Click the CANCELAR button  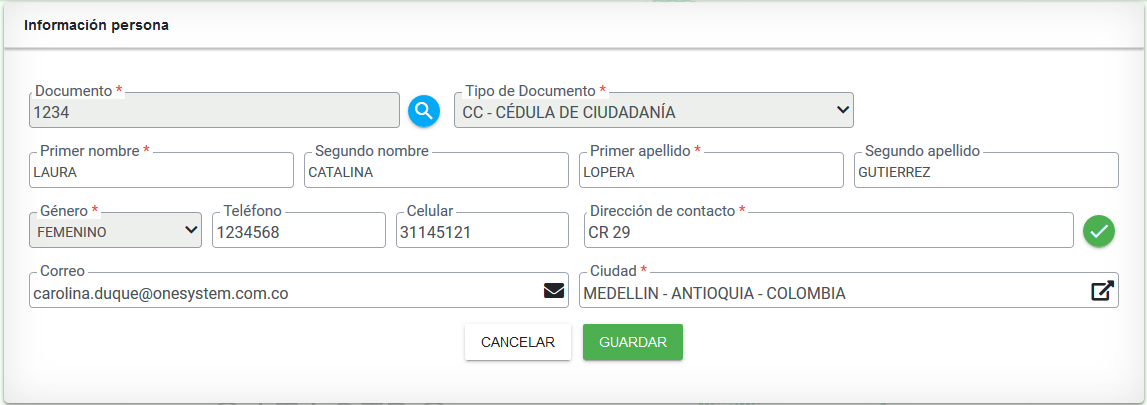(x=518, y=342)
